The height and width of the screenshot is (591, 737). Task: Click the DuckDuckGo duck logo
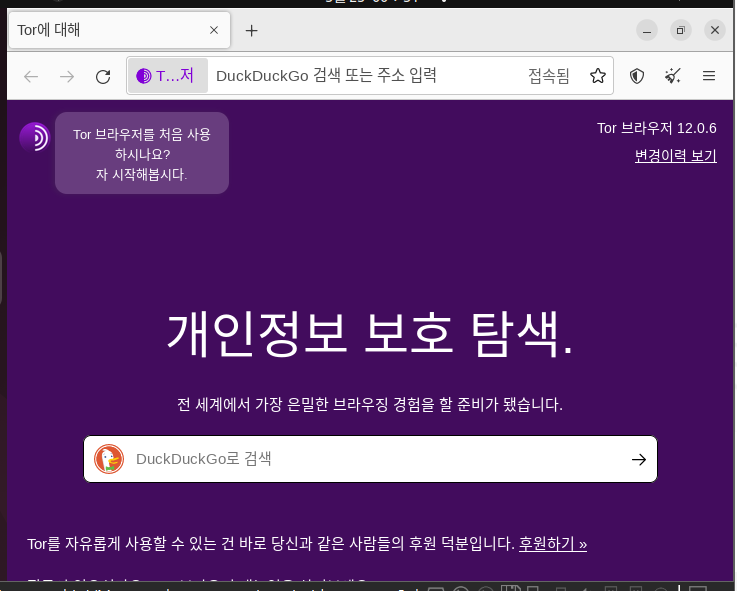109,459
